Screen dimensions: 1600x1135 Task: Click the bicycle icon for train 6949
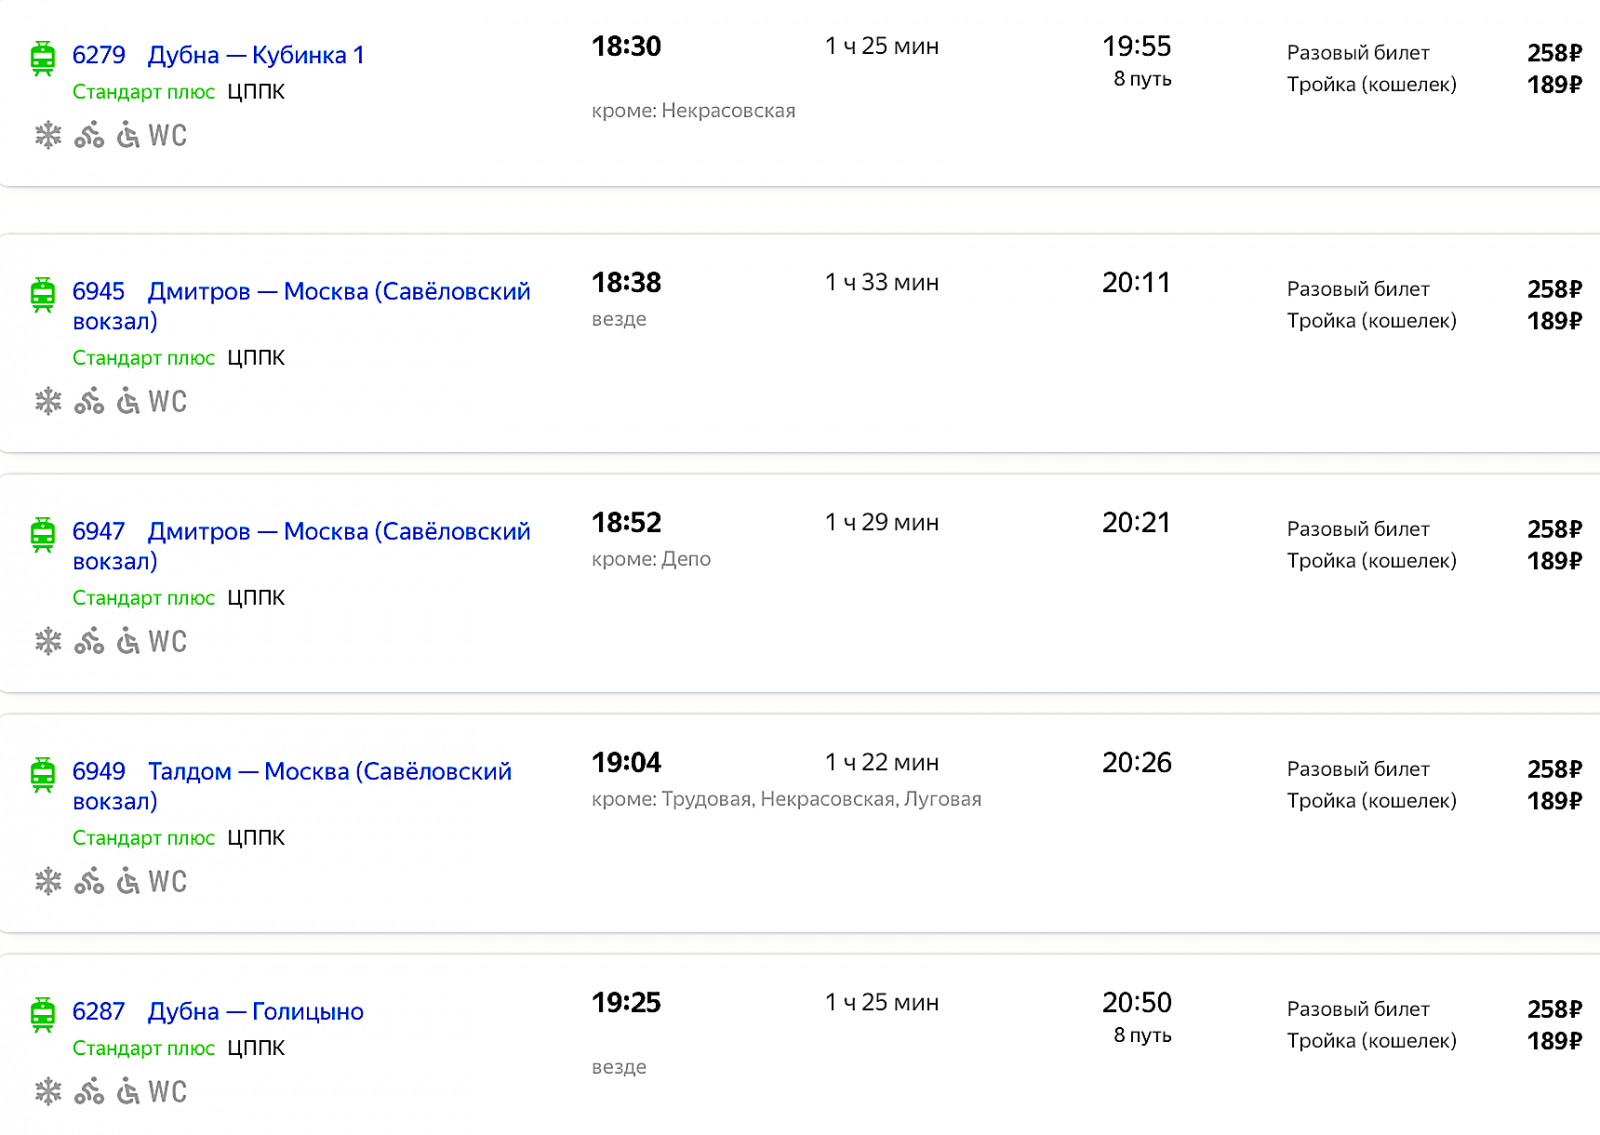pos(89,881)
